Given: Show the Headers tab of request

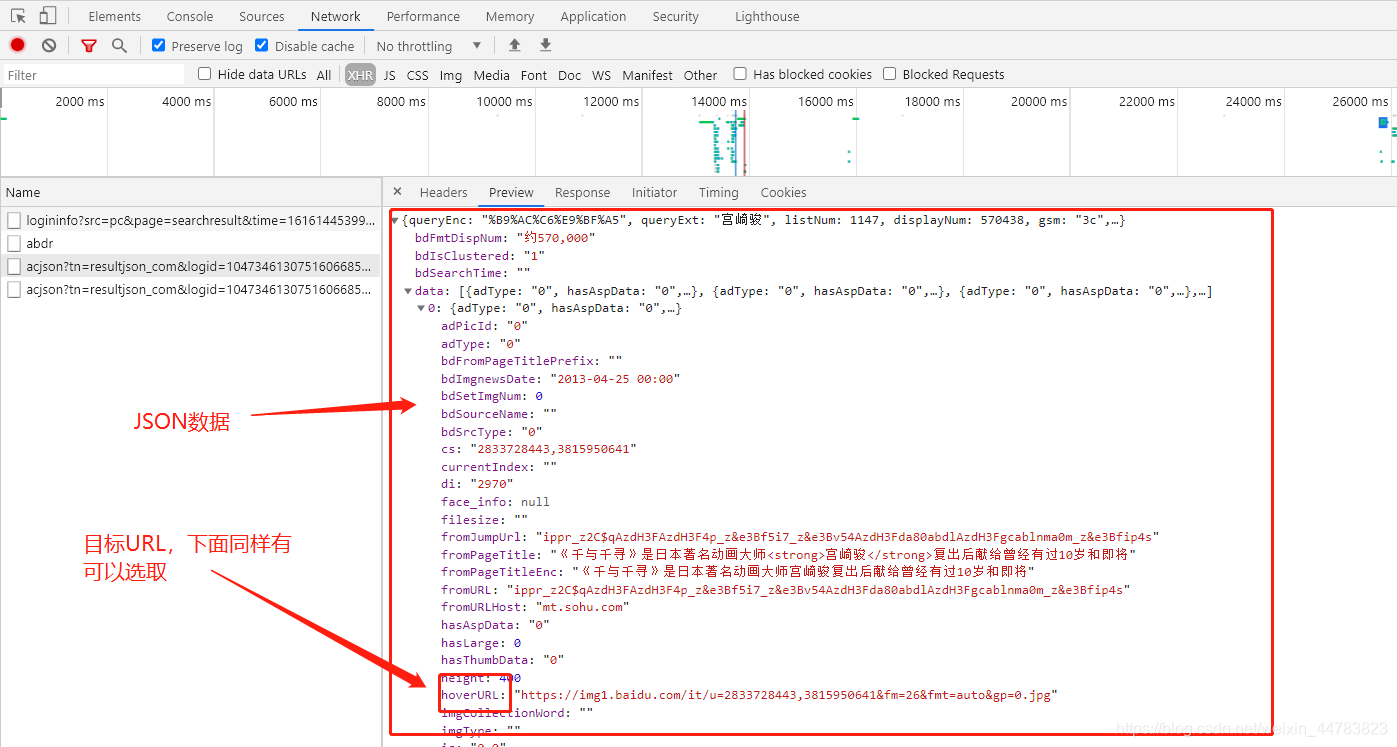Looking at the screenshot, I should (443, 192).
